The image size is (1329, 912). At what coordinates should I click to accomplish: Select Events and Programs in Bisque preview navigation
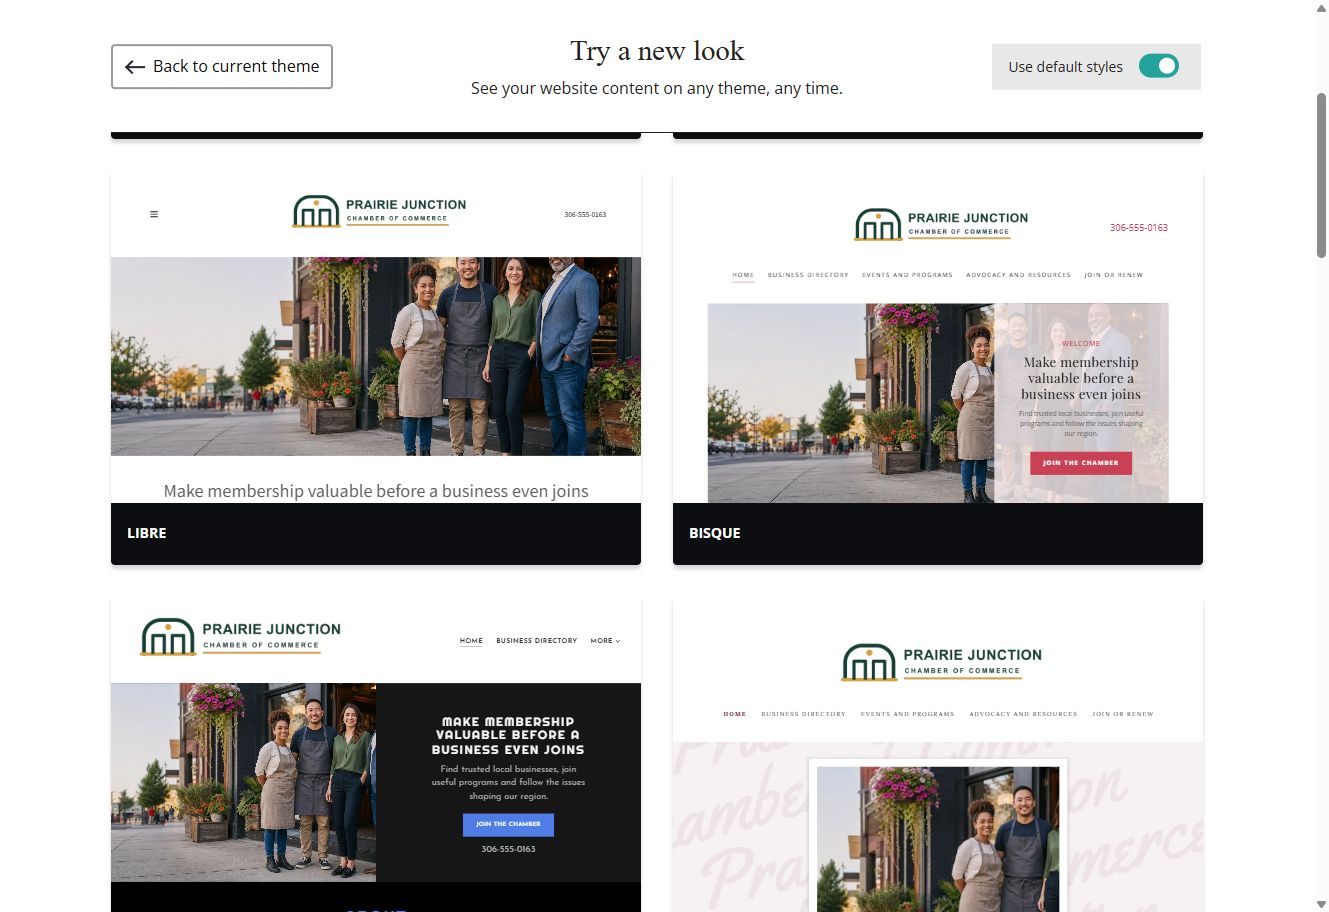[x=907, y=275]
